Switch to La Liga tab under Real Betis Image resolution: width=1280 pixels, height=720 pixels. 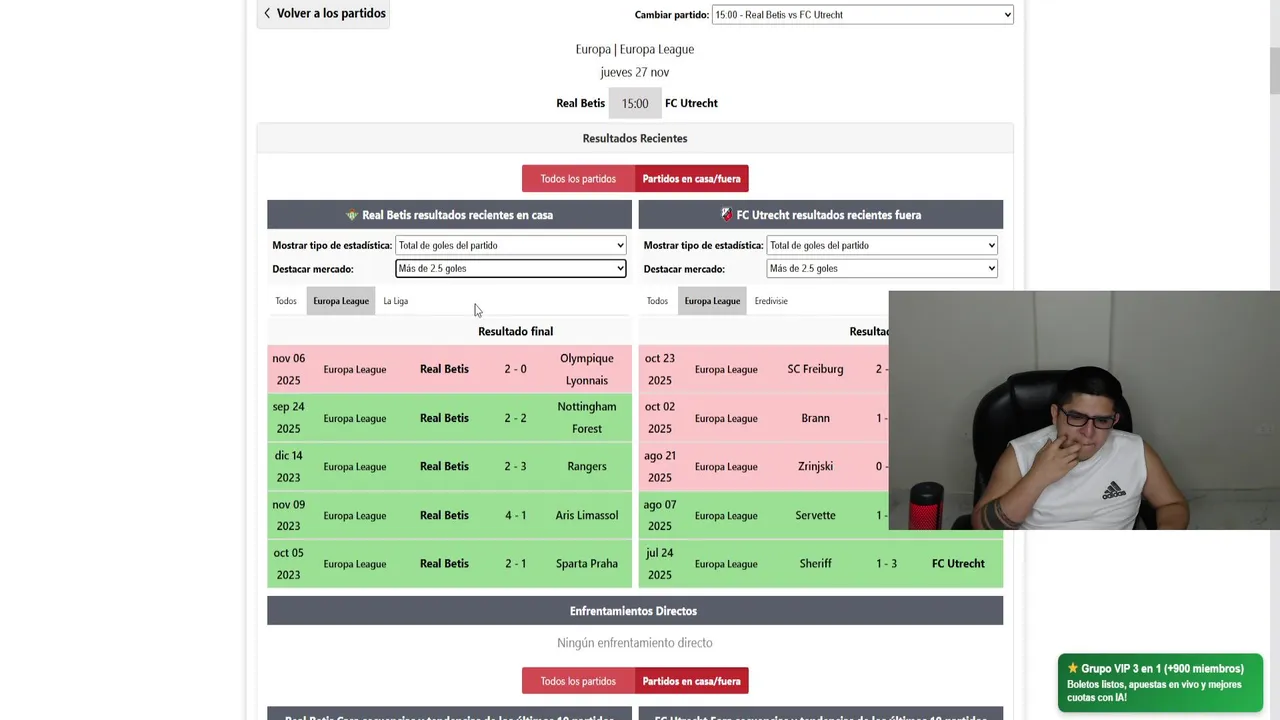(x=396, y=301)
